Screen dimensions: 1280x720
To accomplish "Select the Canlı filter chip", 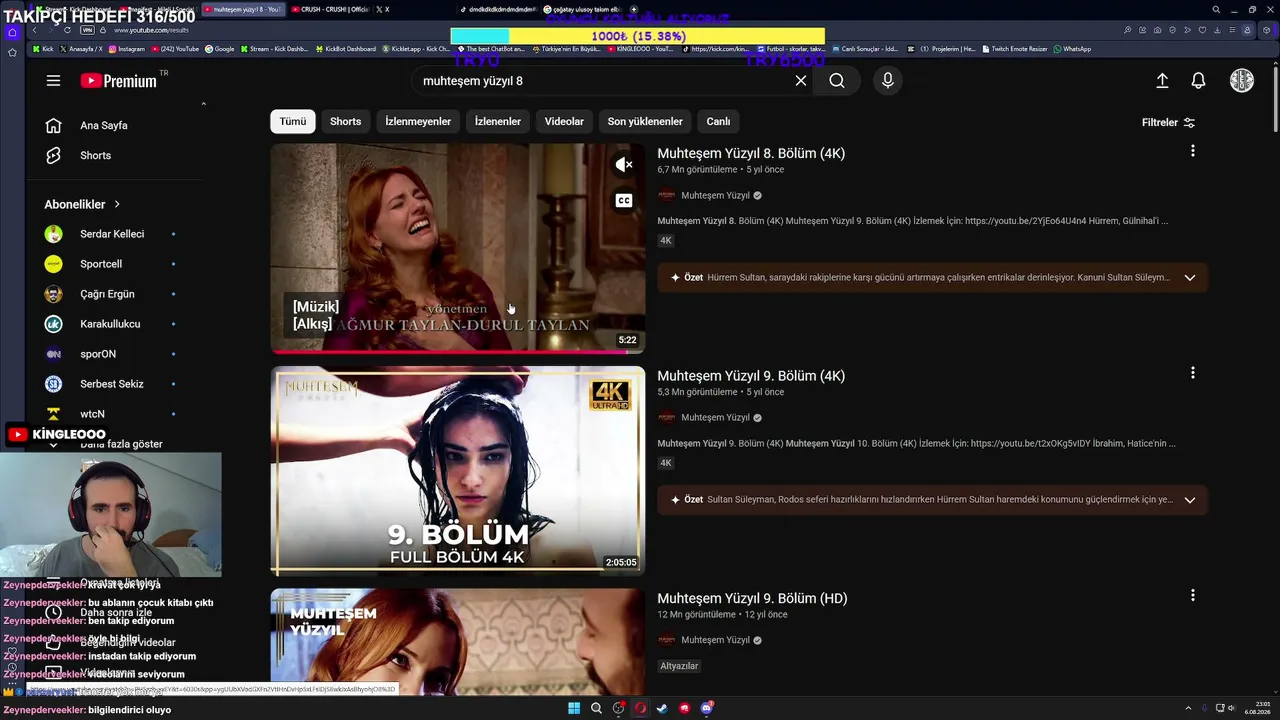I will click(x=719, y=122).
